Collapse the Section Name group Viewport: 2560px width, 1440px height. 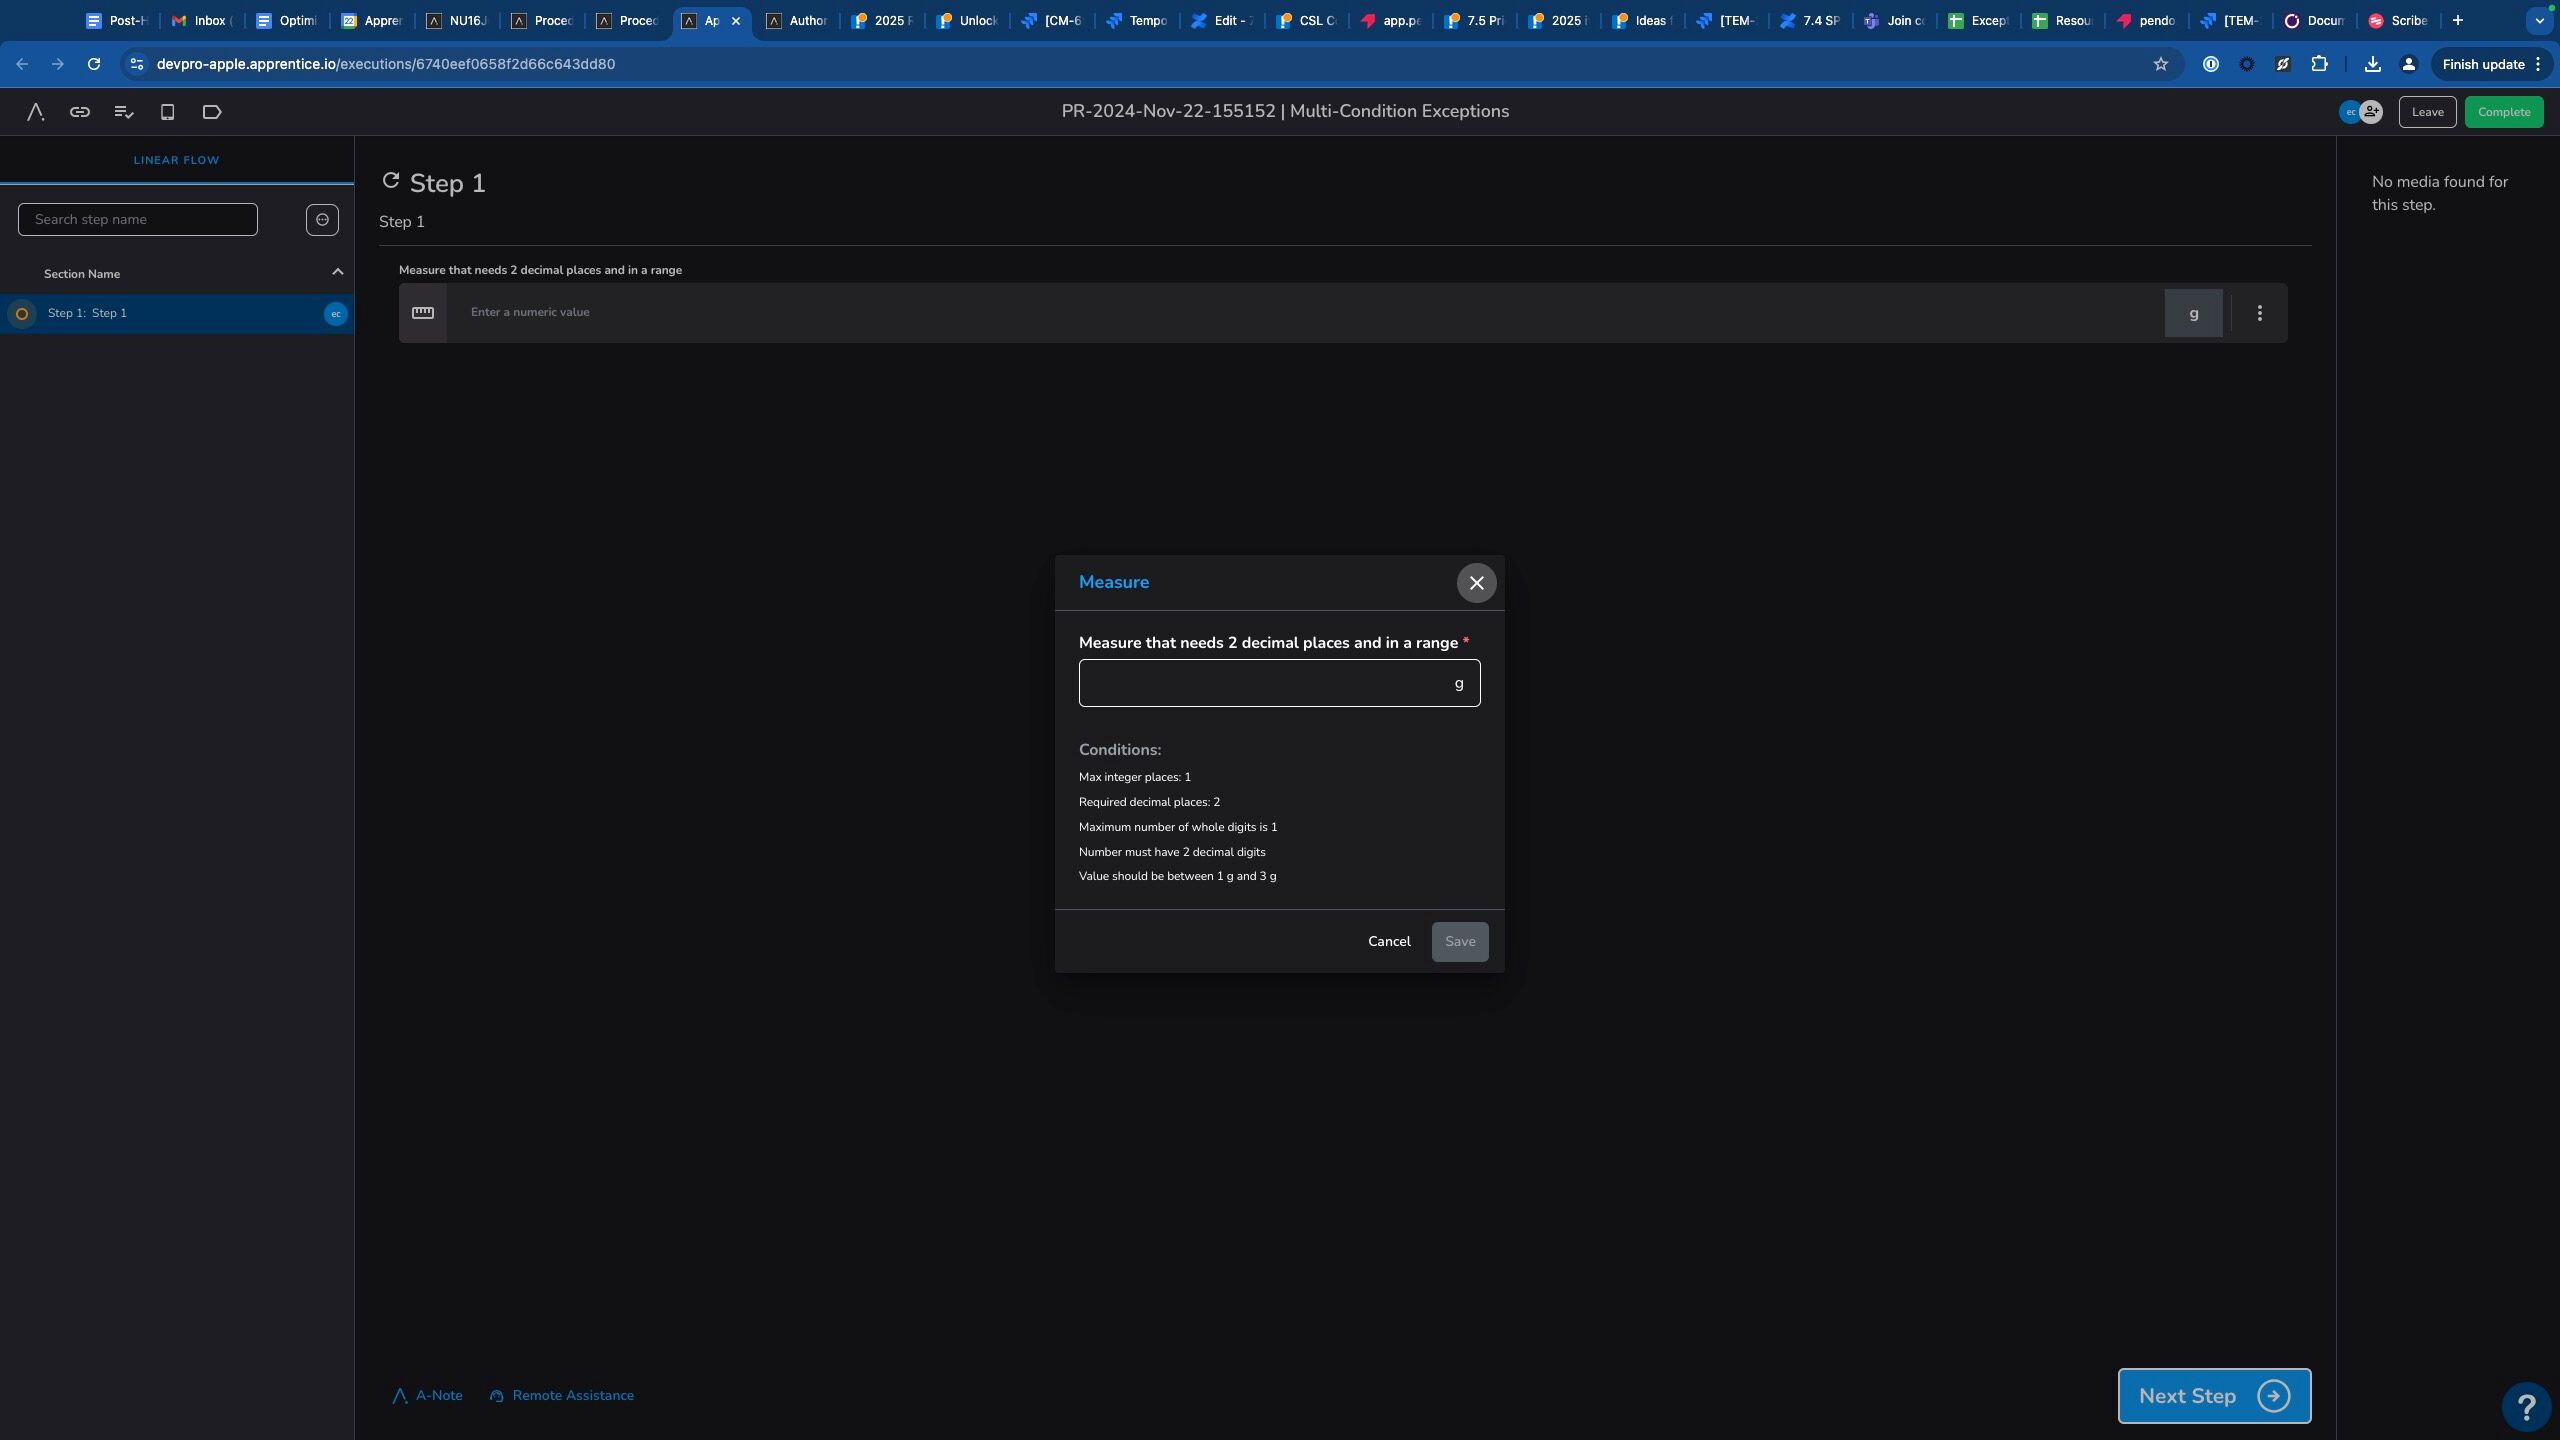338,272
